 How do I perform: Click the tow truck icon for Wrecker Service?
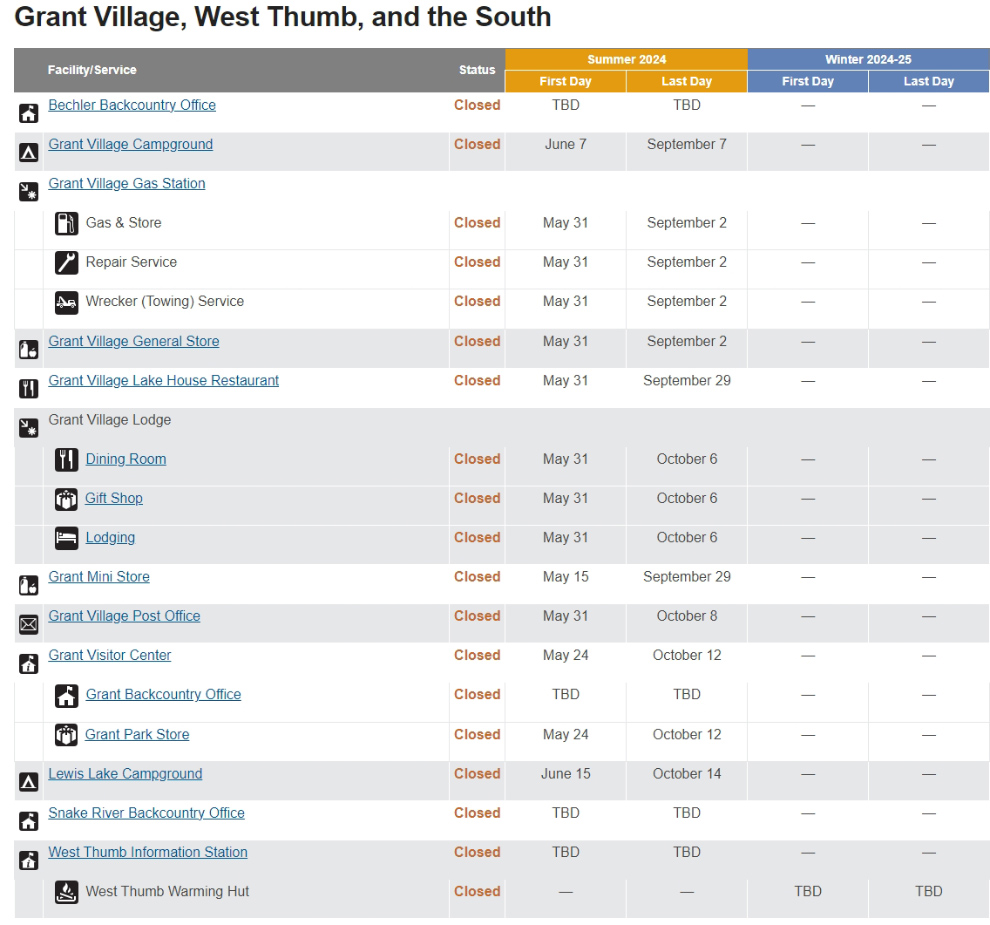coord(66,302)
